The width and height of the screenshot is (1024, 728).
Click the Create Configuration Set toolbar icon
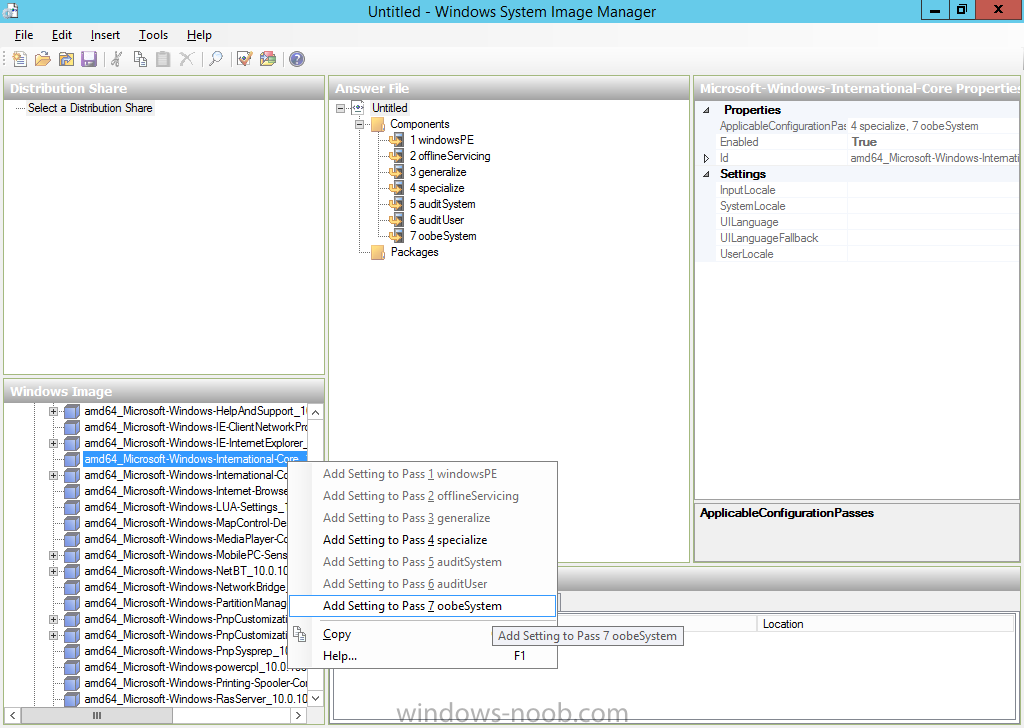tap(268, 59)
